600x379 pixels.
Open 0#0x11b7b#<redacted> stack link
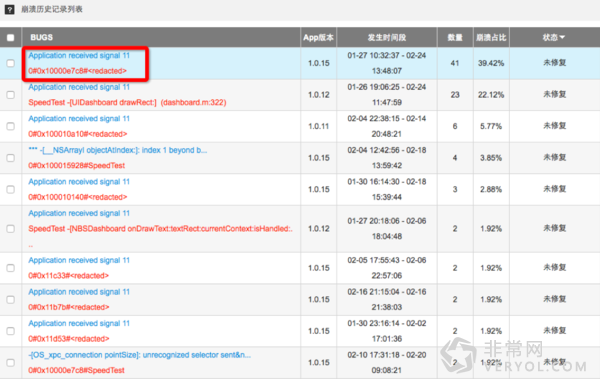click(x=69, y=307)
